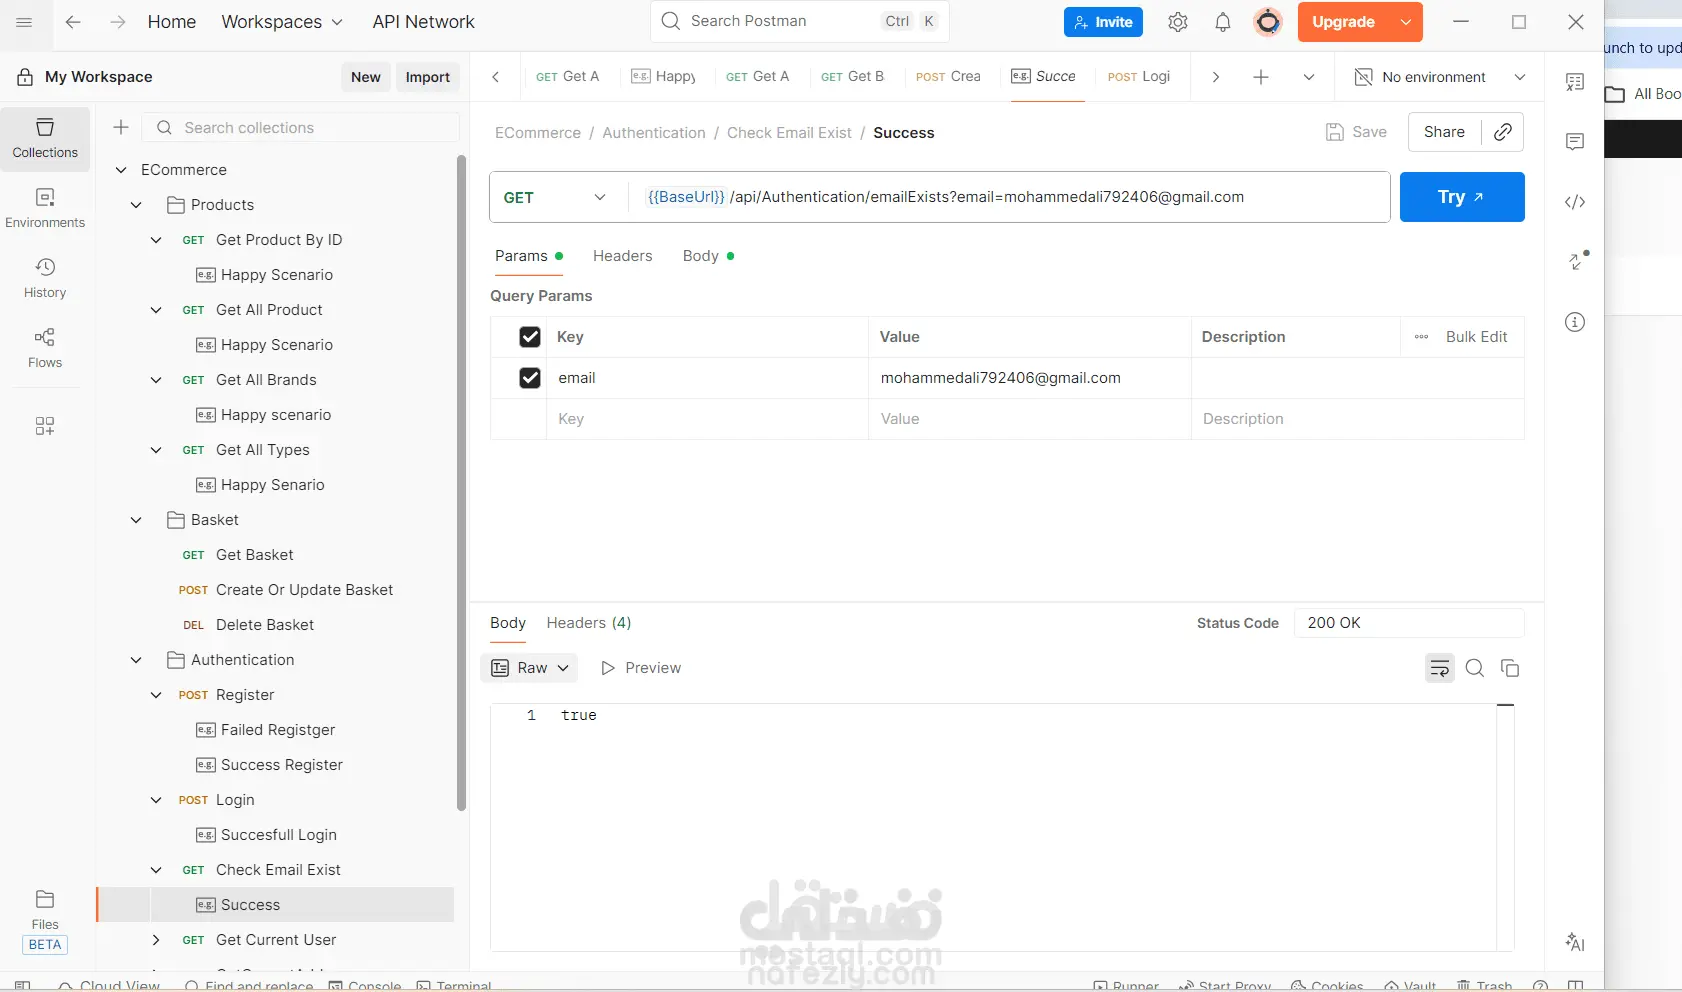Click the collections list scrollbar
The width and height of the screenshot is (1682, 992).
tap(461, 483)
